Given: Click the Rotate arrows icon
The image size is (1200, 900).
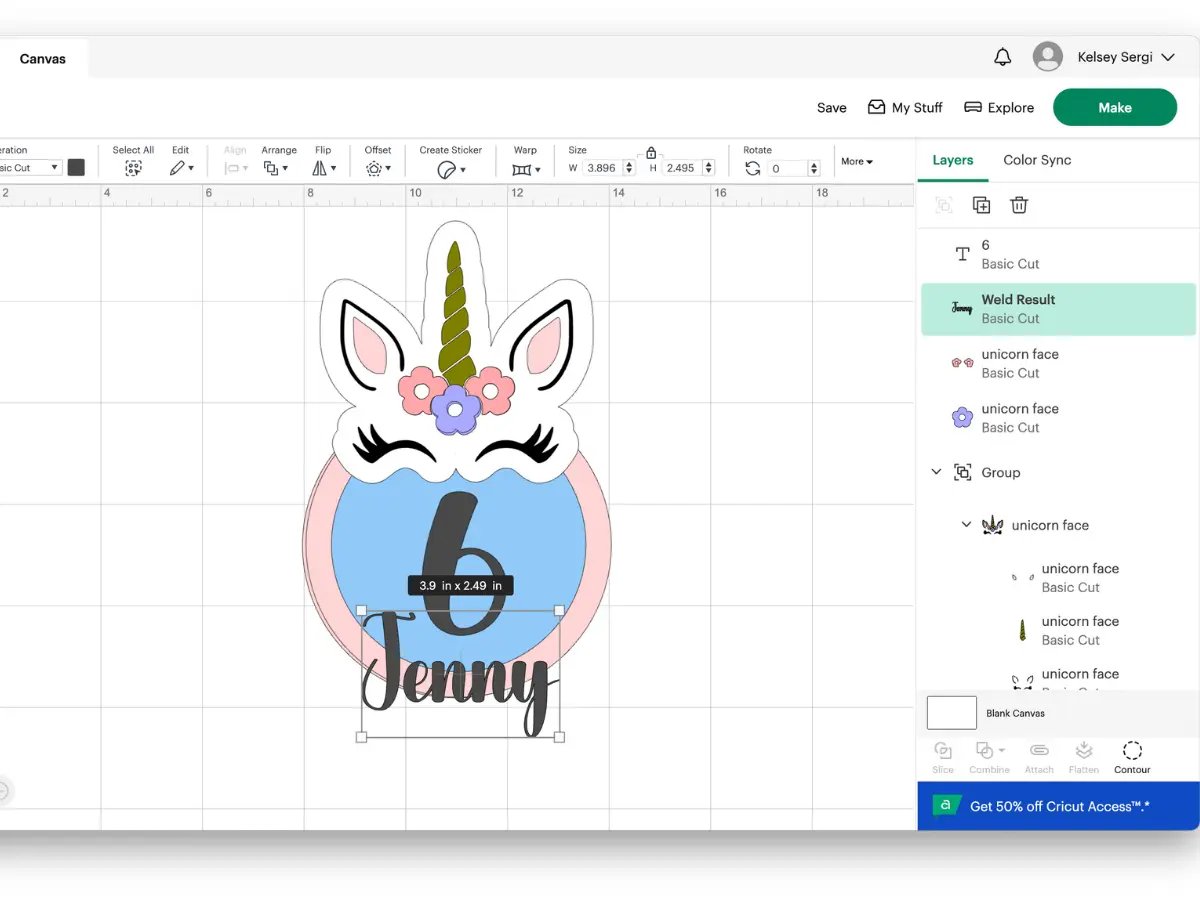Looking at the screenshot, I should click(753, 168).
